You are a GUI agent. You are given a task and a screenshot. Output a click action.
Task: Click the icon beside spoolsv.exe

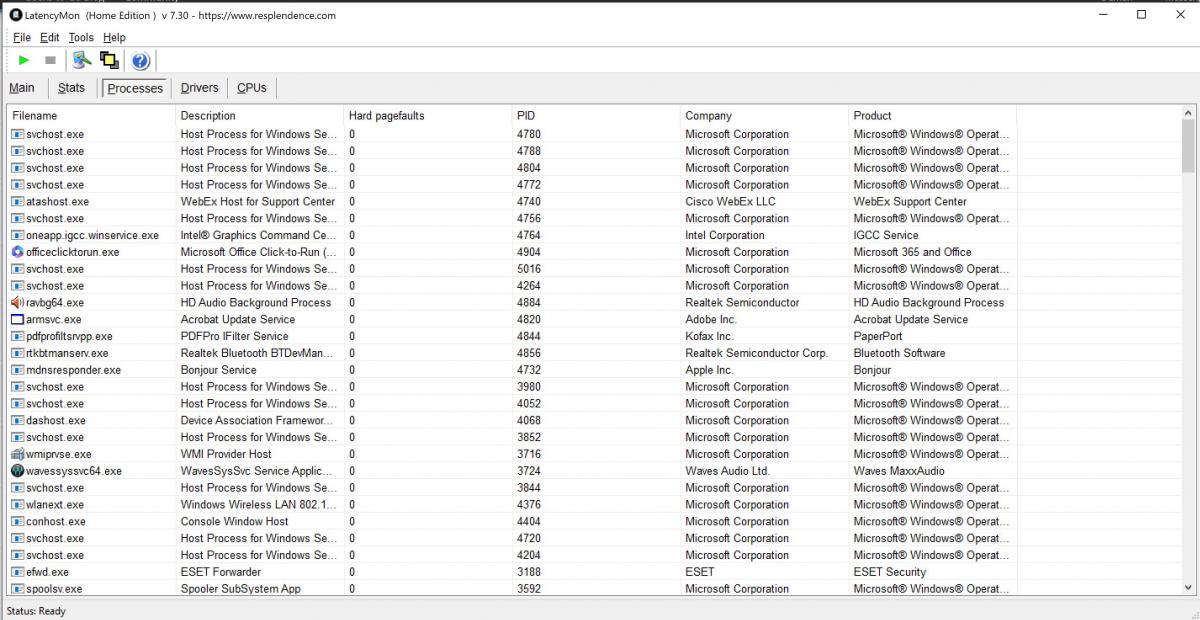point(17,589)
